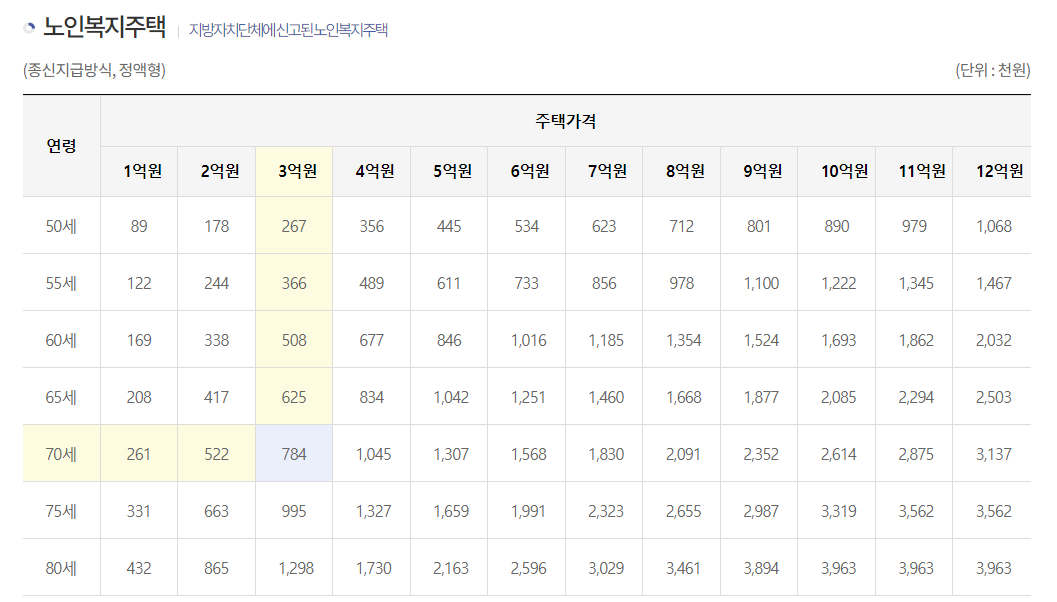Click cell 1,068 in the 50세 row
Screen dimensions: 1057x602
(x=992, y=226)
